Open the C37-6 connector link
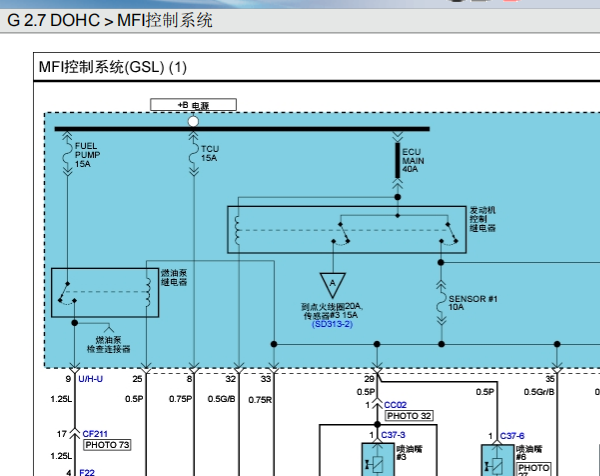The height and width of the screenshot is (476, 600). (512, 436)
